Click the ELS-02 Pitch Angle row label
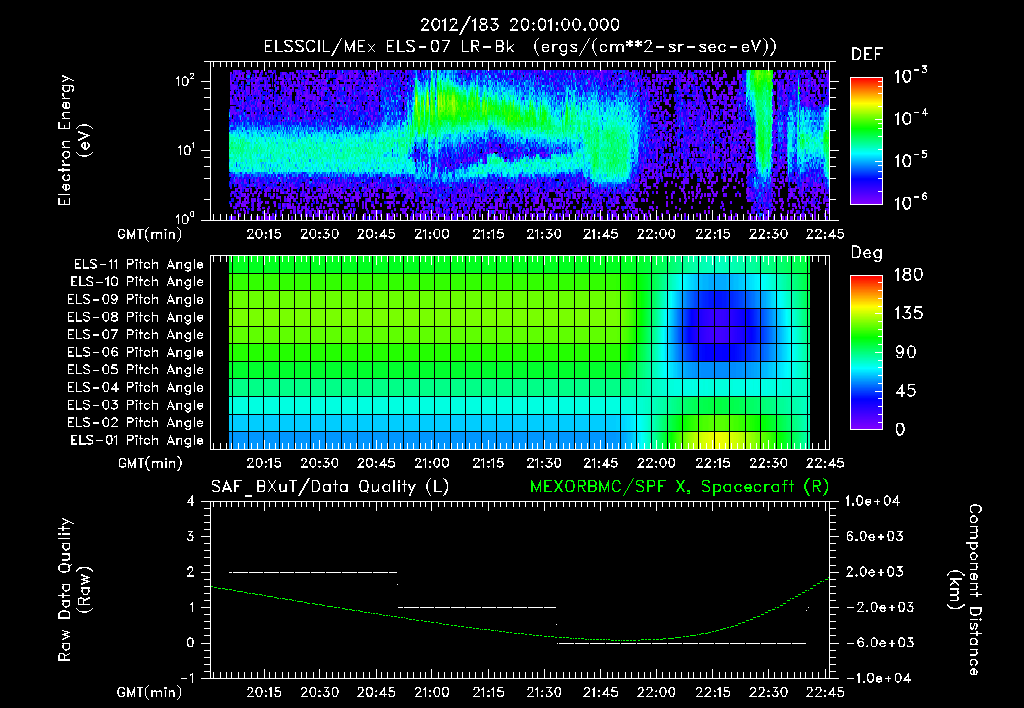Image resolution: width=1024 pixels, height=708 pixels. [136, 423]
